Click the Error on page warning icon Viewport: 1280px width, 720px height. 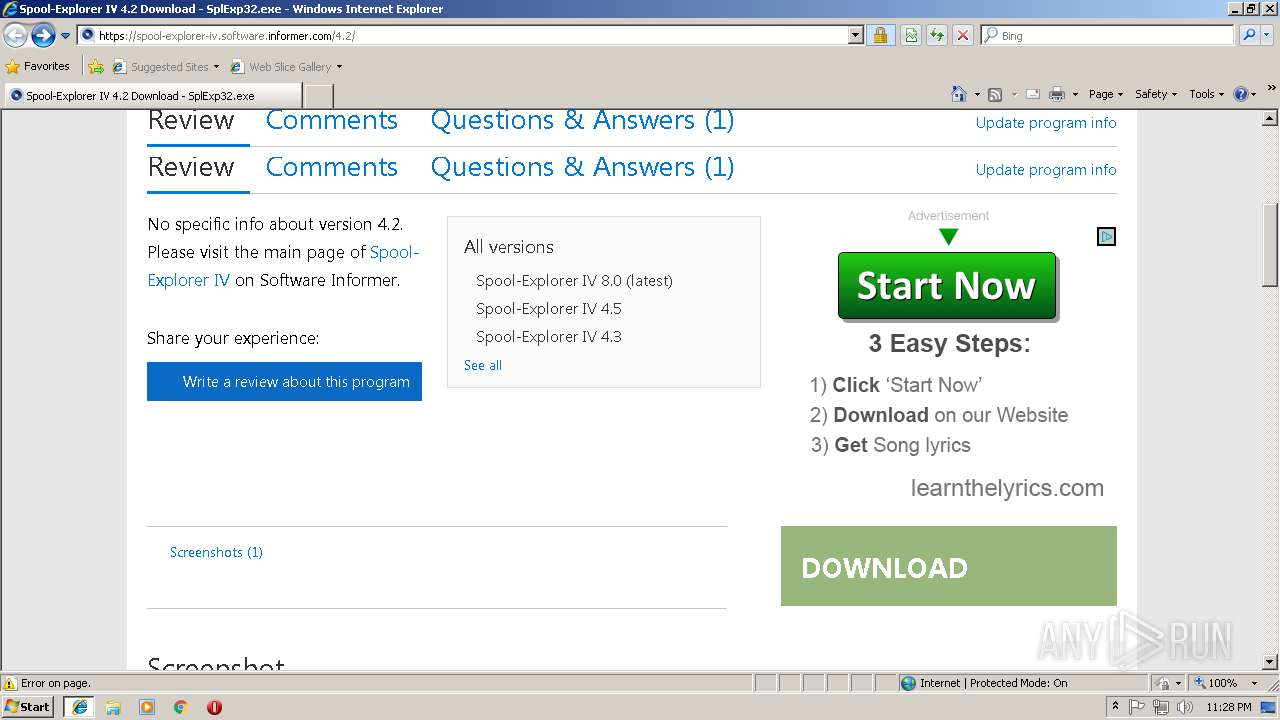tap(10, 683)
